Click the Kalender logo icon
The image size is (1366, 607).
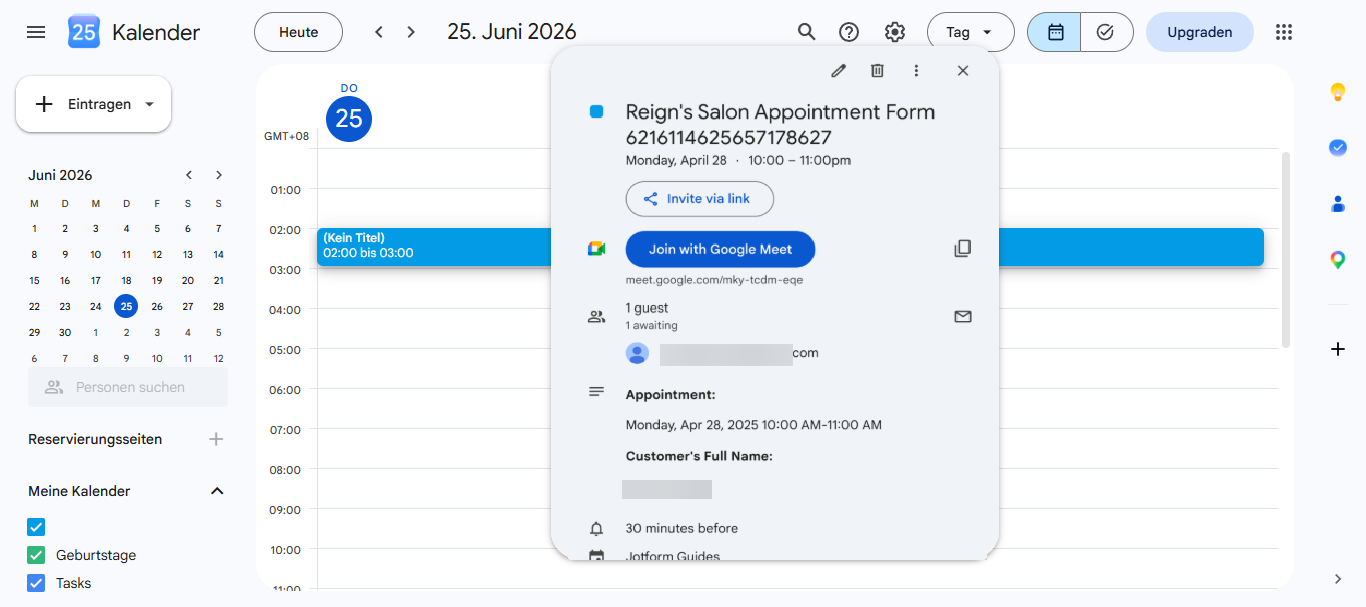(84, 32)
